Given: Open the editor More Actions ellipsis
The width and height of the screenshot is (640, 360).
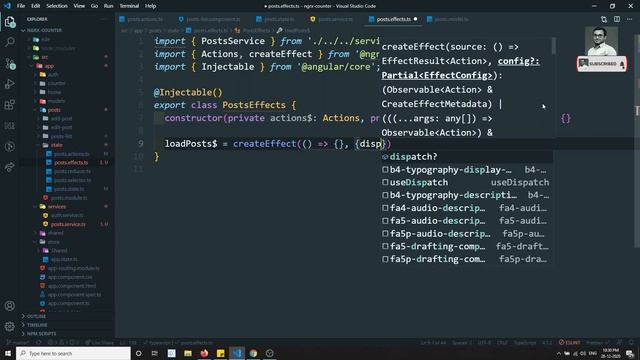Looking at the screenshot, I should click(629, 19).
